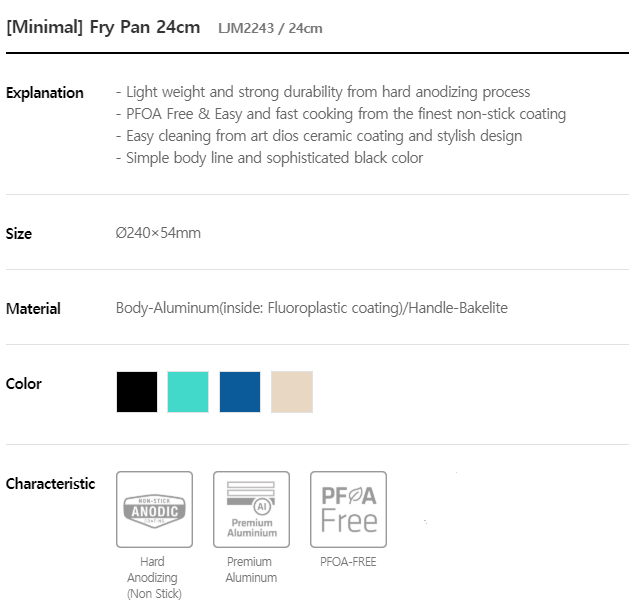The width and height of the screenshot is (629, 614).
Task: Click the Premium Aluminum caption text
Action: click(x=251, y=569)
